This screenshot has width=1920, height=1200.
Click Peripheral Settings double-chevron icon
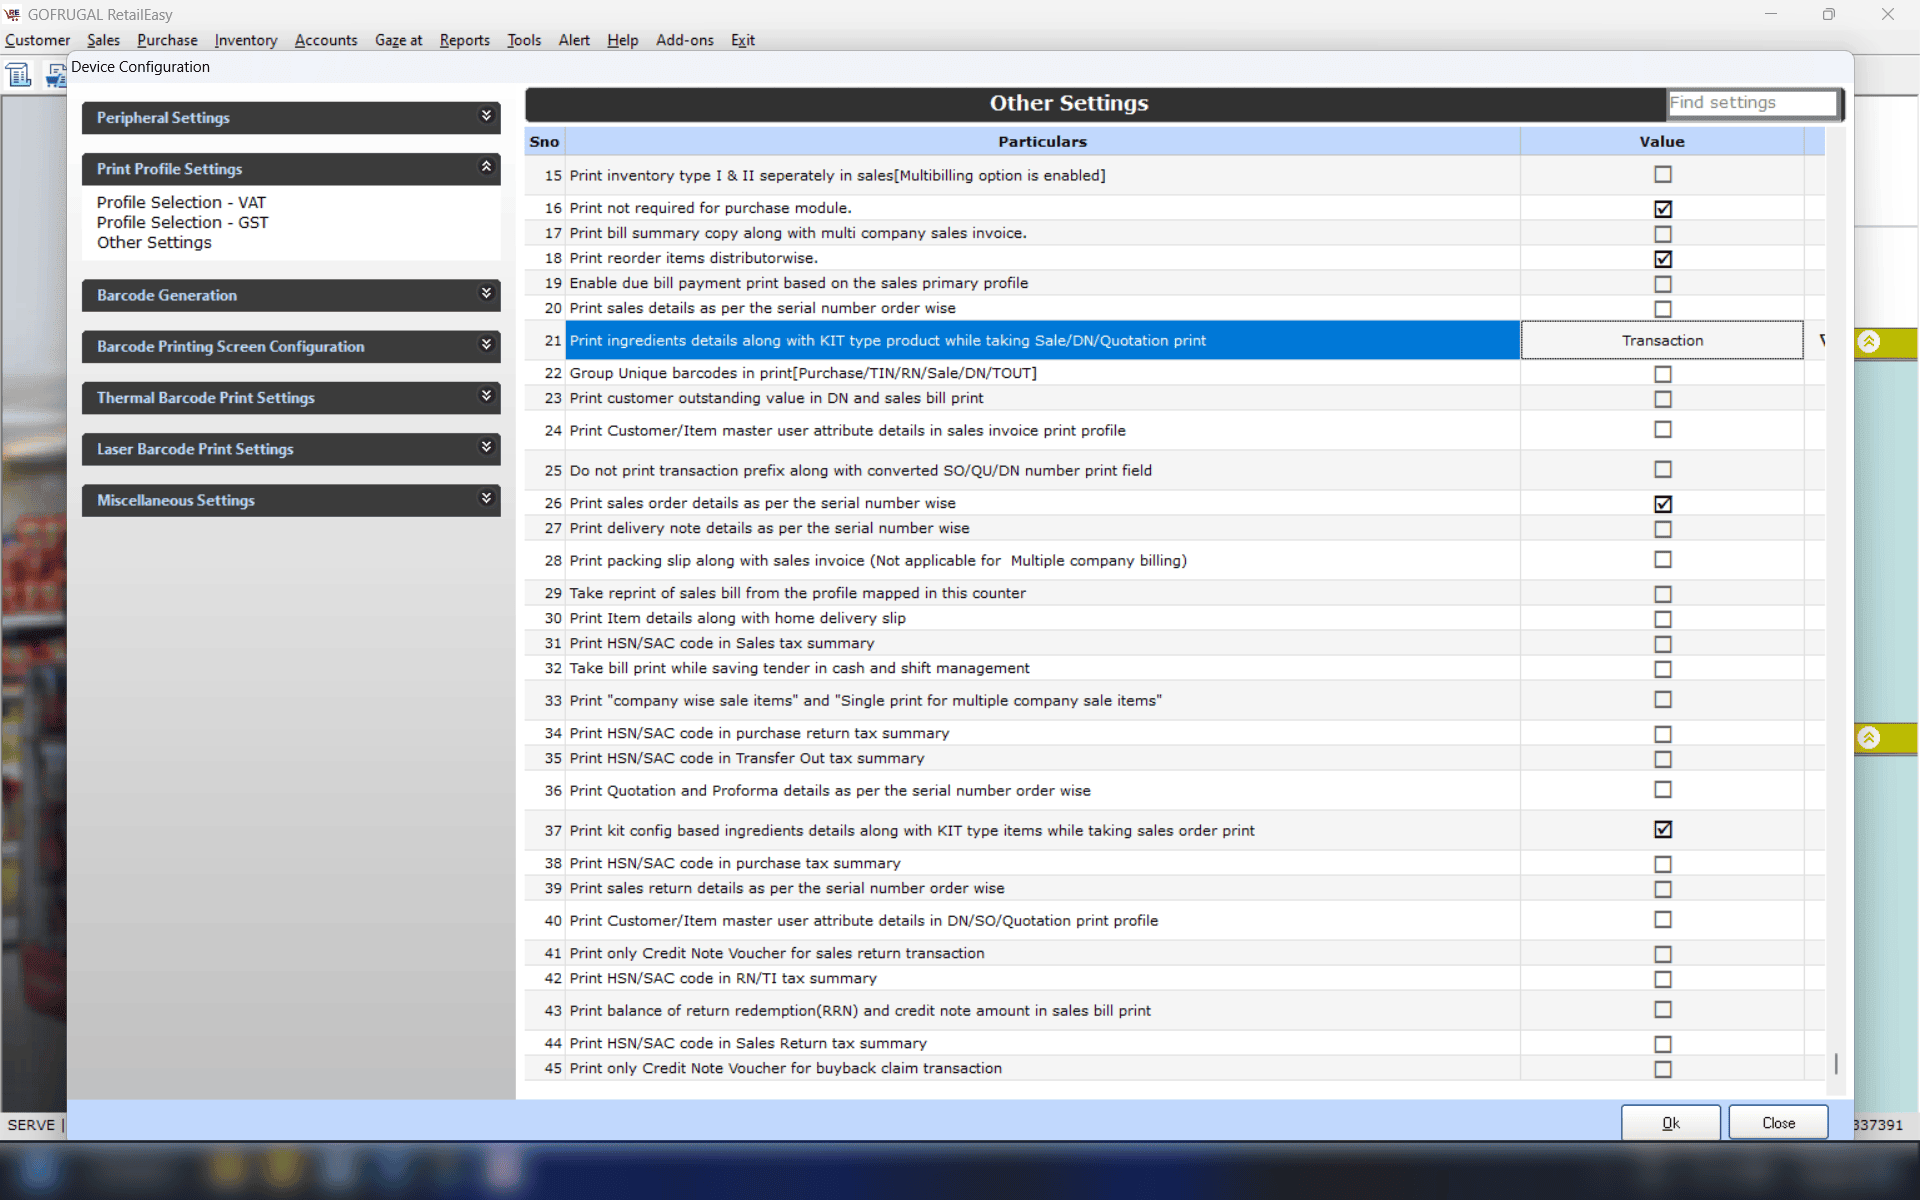point(487,116)
